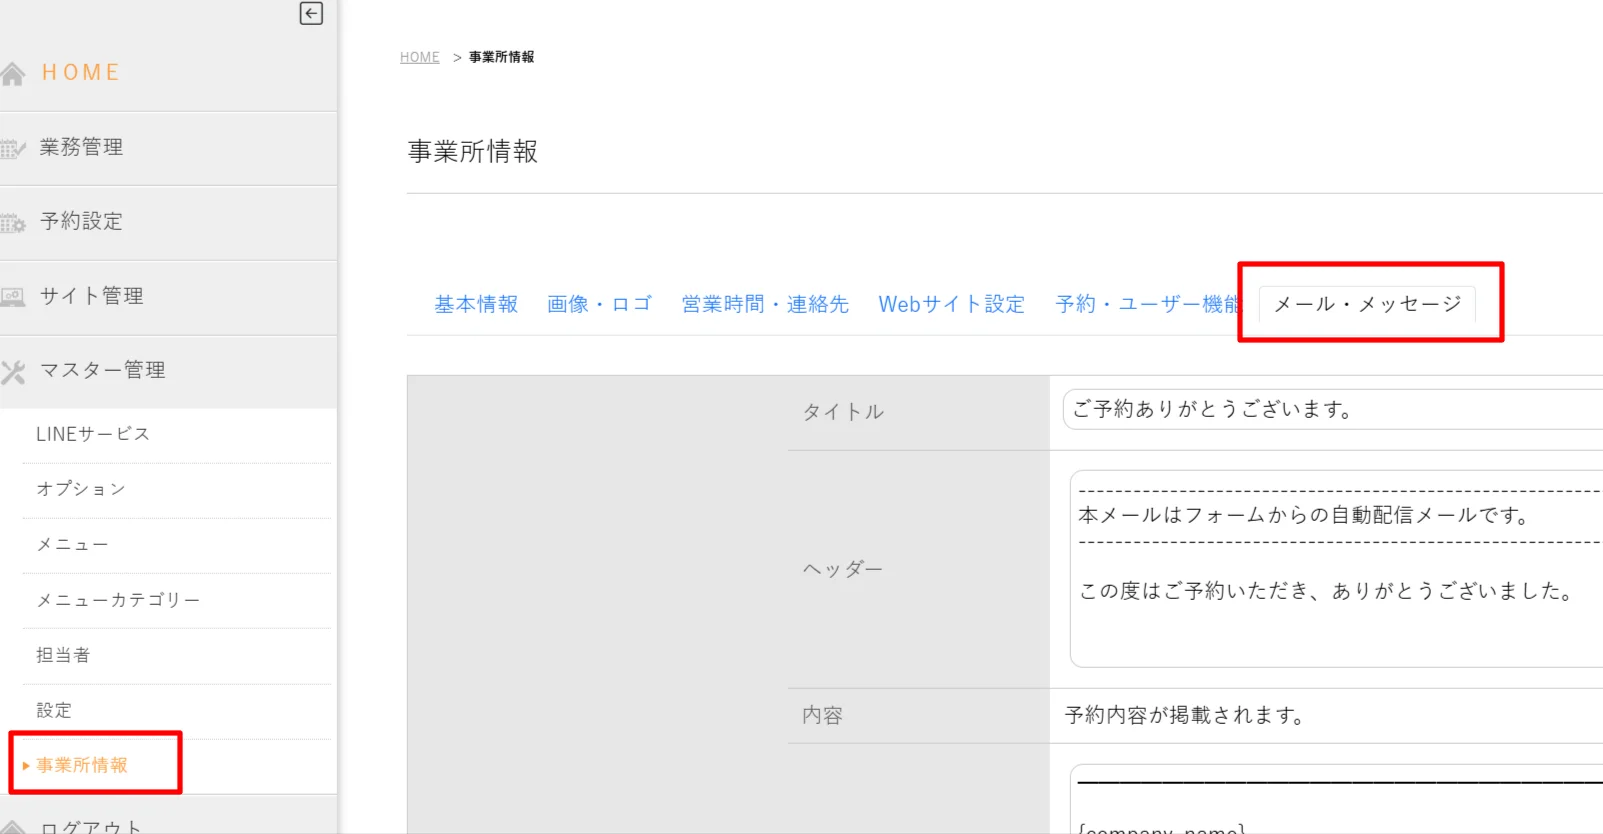Switch to the 画像・ロゴ tab
The image size is (1603, 834).
tap(599, 304)
